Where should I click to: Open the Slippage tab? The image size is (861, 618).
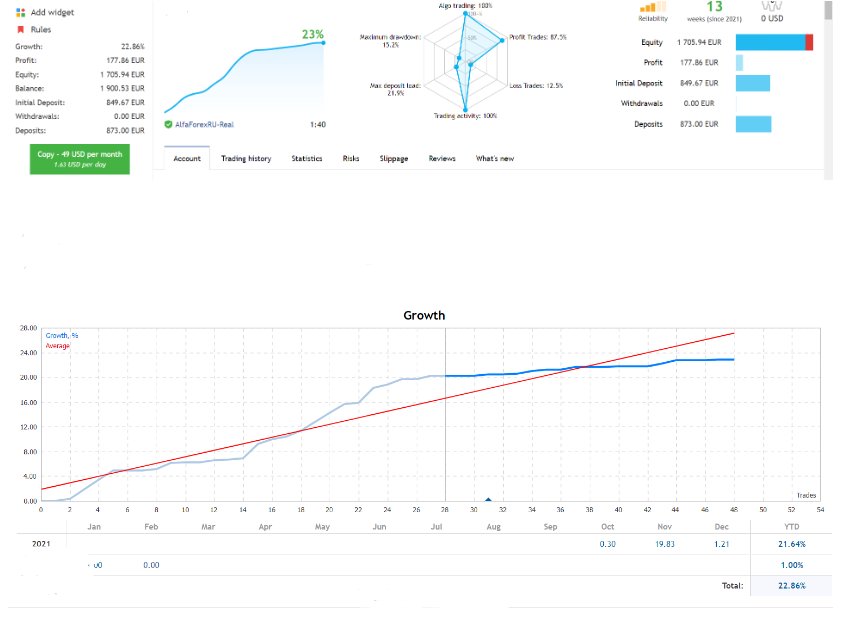pyautogui.click(x=394, y=158)
